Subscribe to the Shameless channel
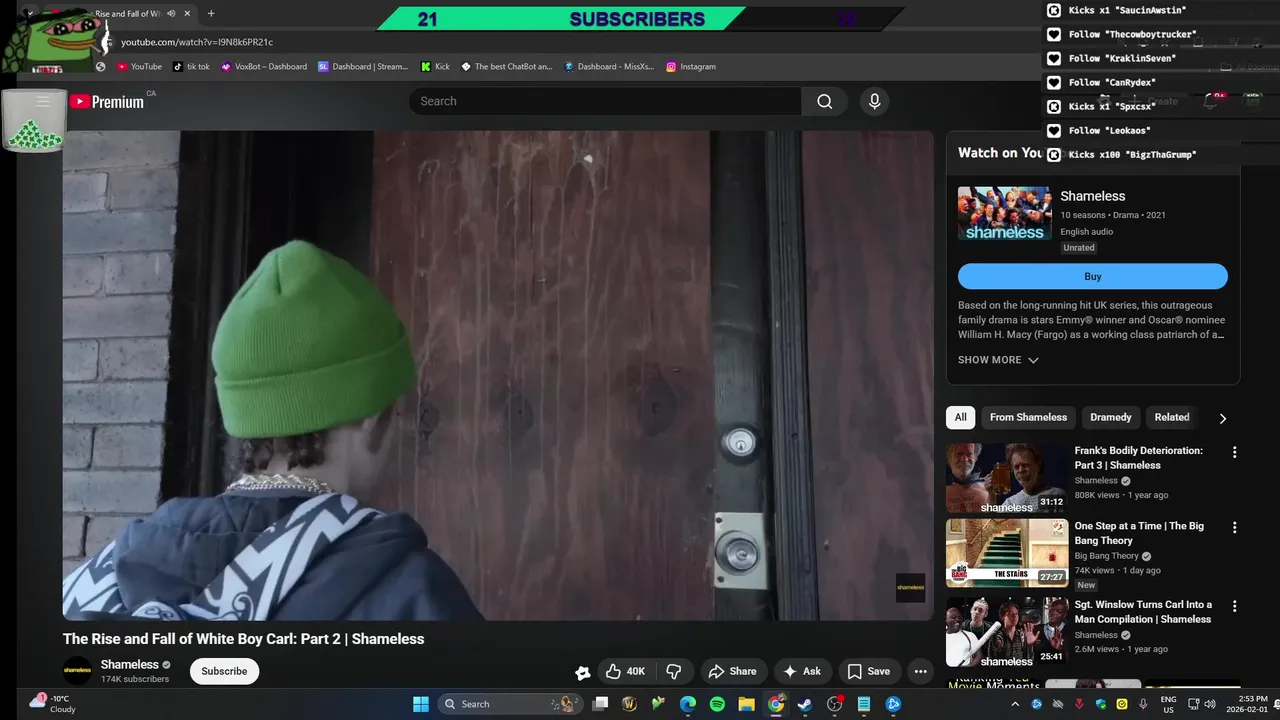1280x720 pixels. [224, 671]
